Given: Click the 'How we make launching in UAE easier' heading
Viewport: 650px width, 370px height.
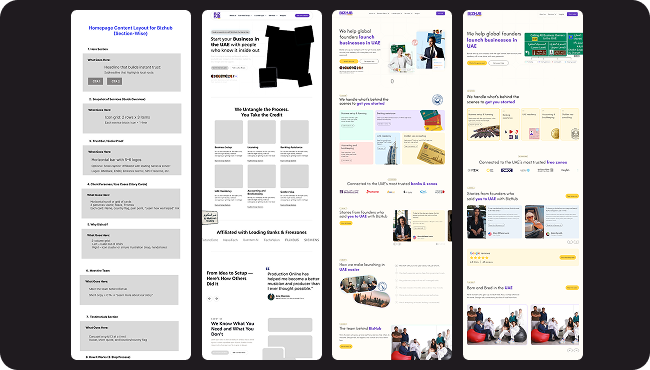Looking at the screenshot, I should pos(362,267).
